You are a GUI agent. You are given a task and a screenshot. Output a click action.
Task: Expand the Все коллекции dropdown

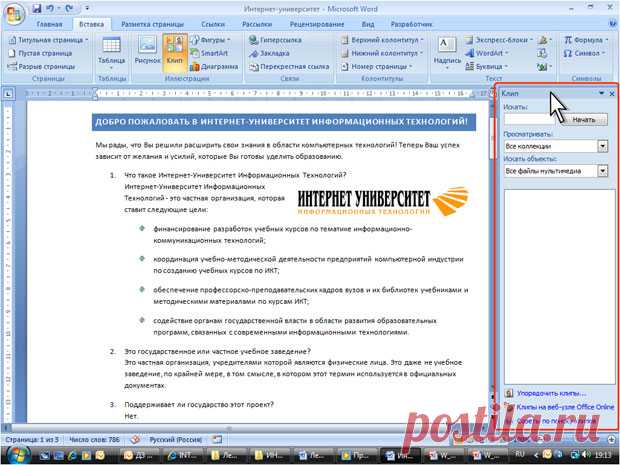click(602, 146)
